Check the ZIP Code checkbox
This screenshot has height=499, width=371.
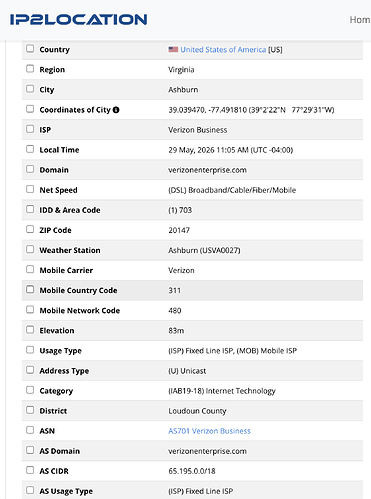tap(30, 229)
